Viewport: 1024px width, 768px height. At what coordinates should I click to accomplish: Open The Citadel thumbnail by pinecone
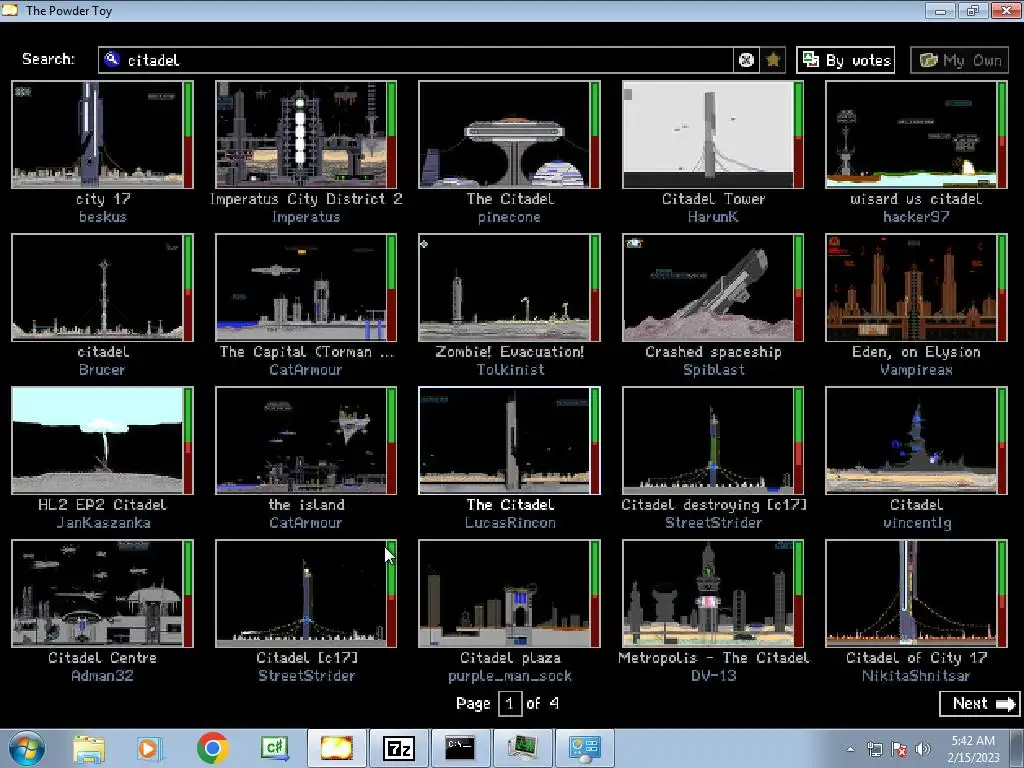pos(505,135)
